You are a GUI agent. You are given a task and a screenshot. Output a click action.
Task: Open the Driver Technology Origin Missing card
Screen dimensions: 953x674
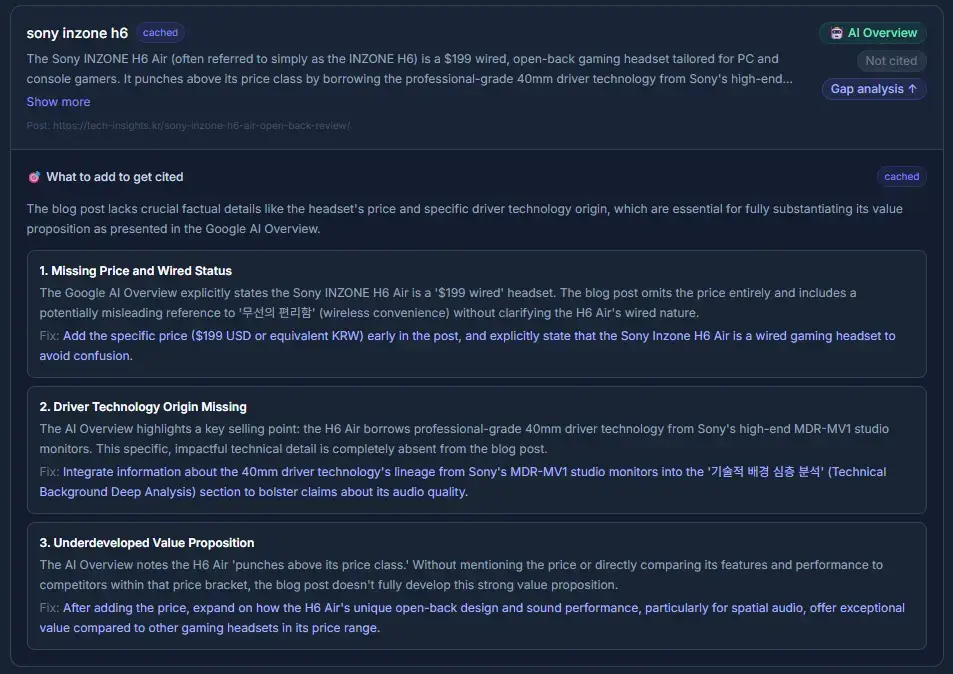click(x=476, y=450)
